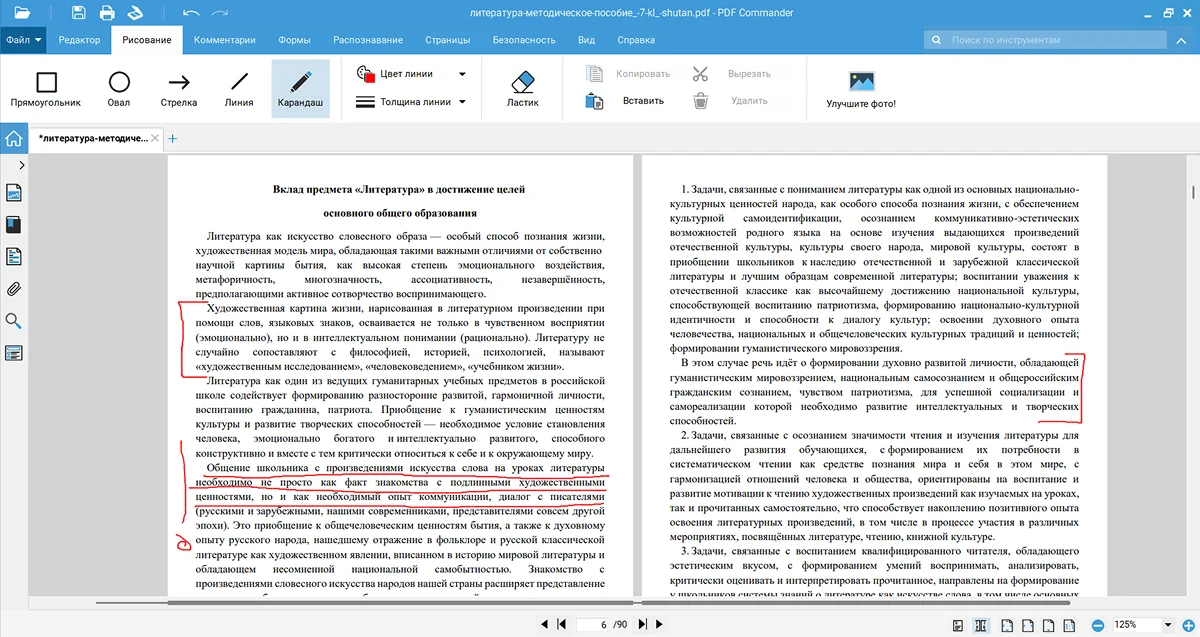Click the print icon in title bar
This screenshot has width=1200, height=637.
[x=108, y=13]
